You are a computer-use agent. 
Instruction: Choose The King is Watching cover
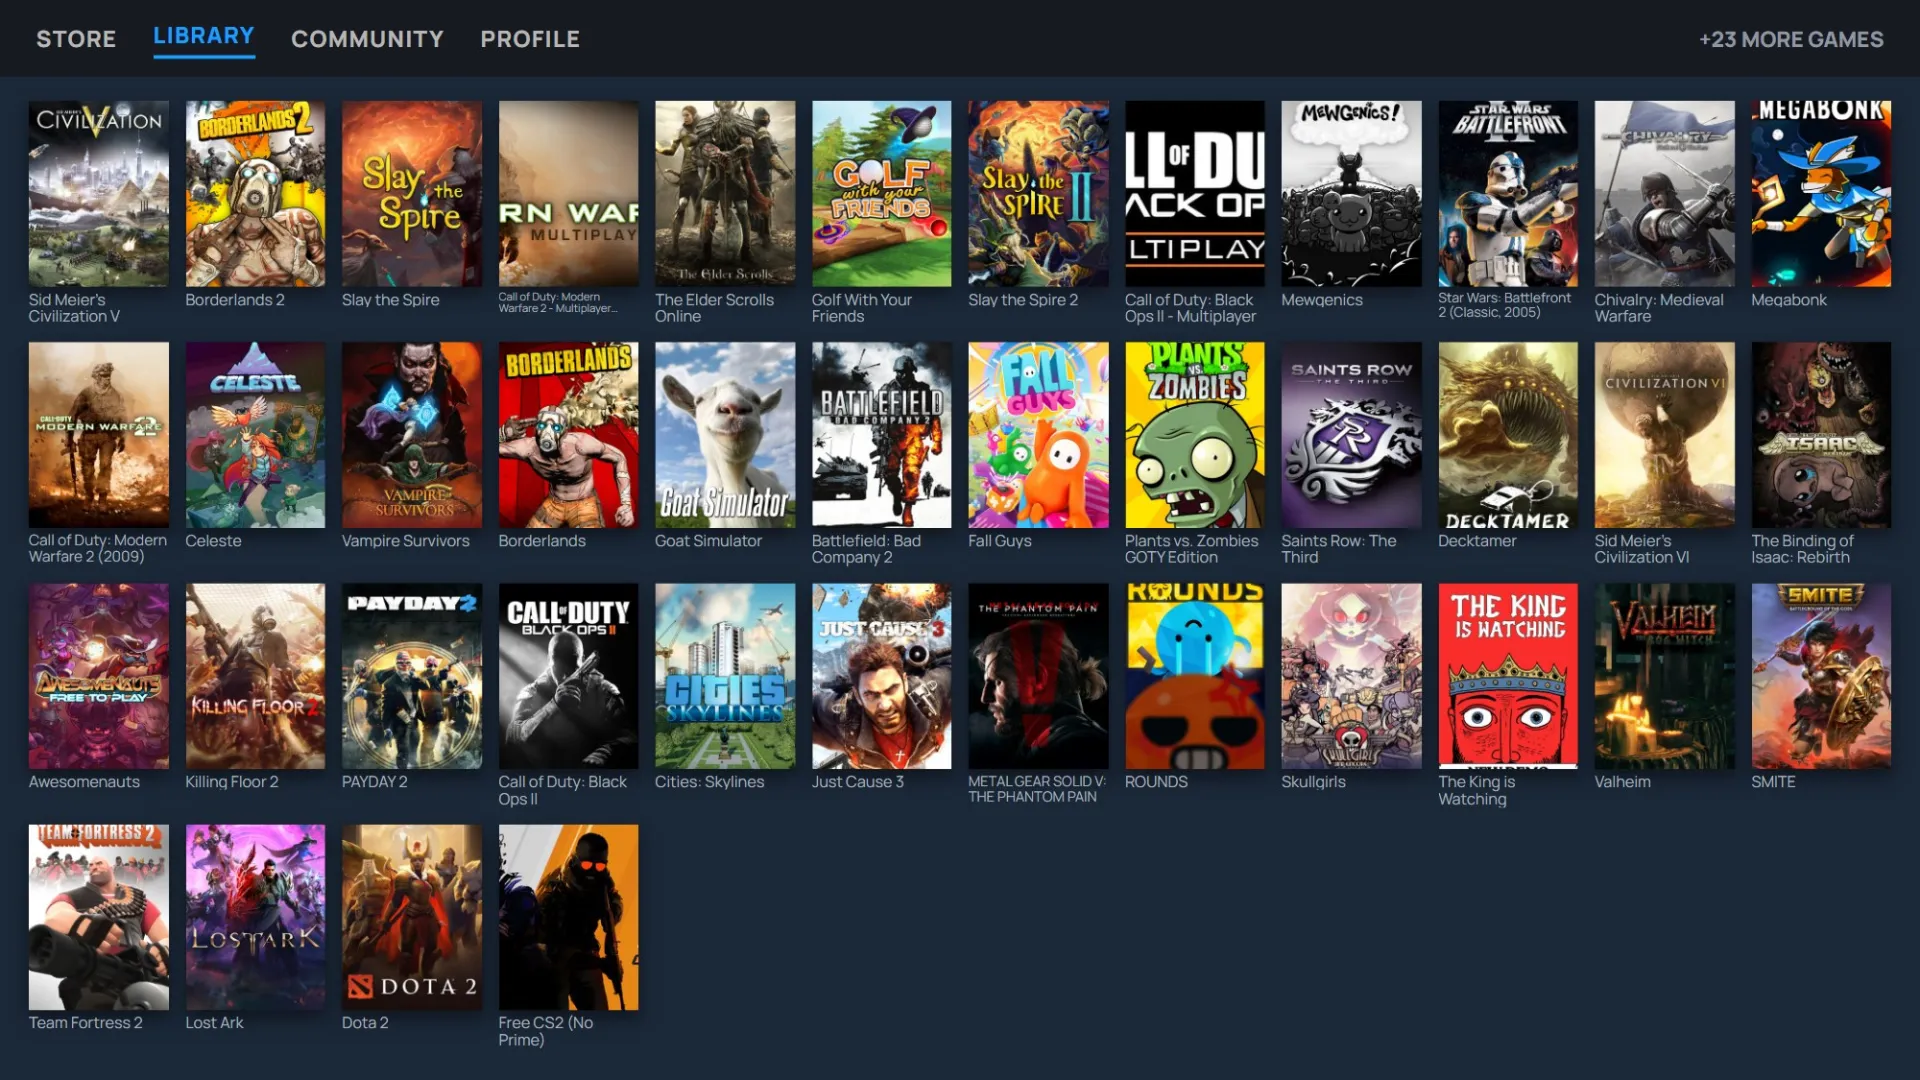pyautogui.click(x=1508, y=676)
